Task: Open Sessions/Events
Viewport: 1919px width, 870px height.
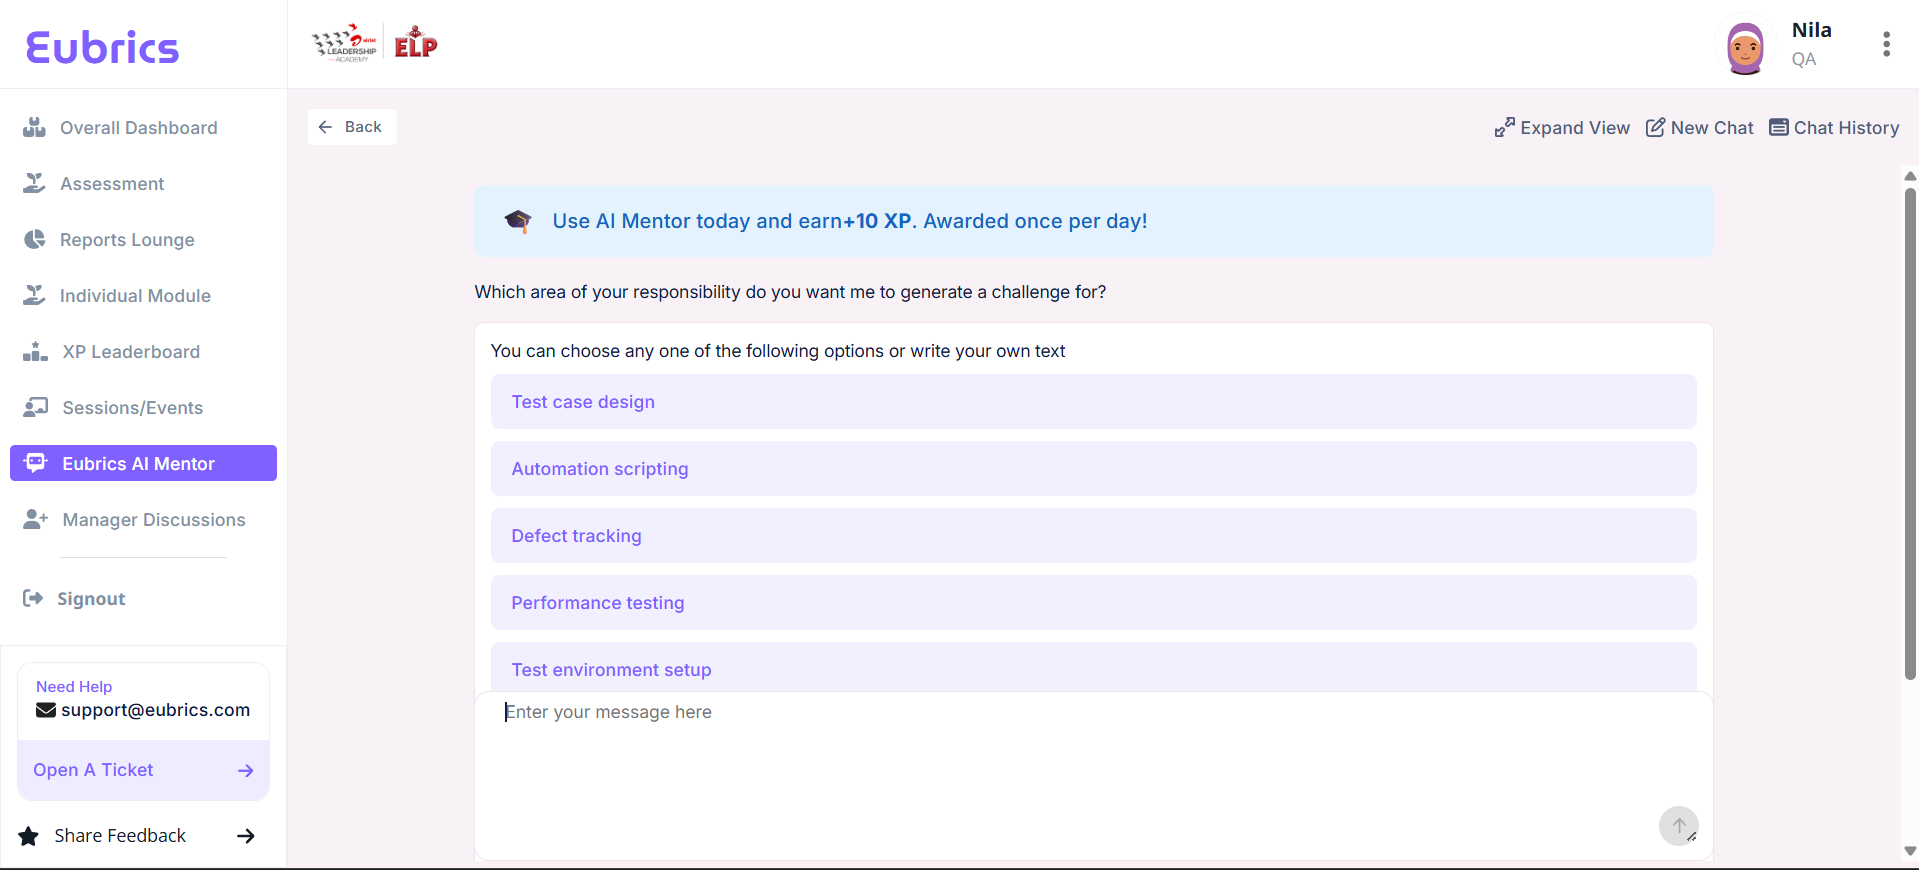Action: 132,408
